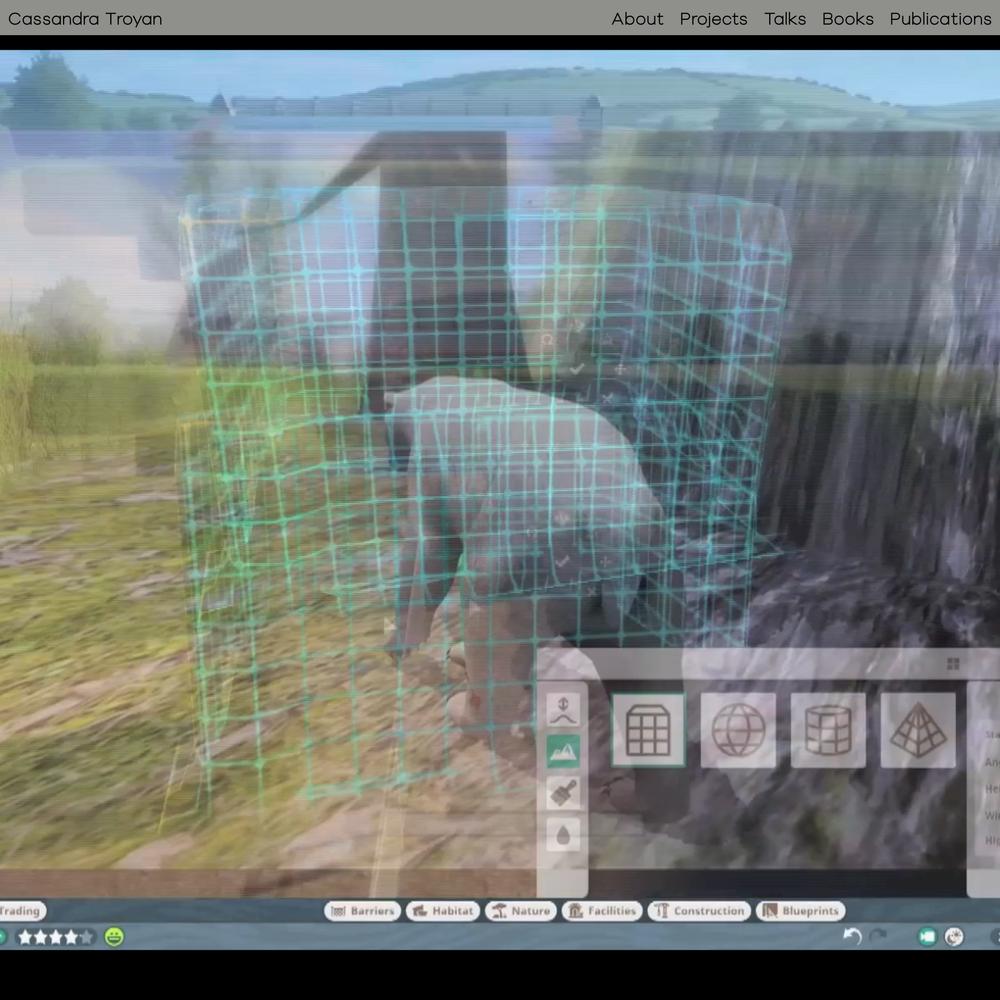Screen dimensions: 1000x1000
Task: Open the Publications page
Action: pyautogui.click(x=940, y=18)
